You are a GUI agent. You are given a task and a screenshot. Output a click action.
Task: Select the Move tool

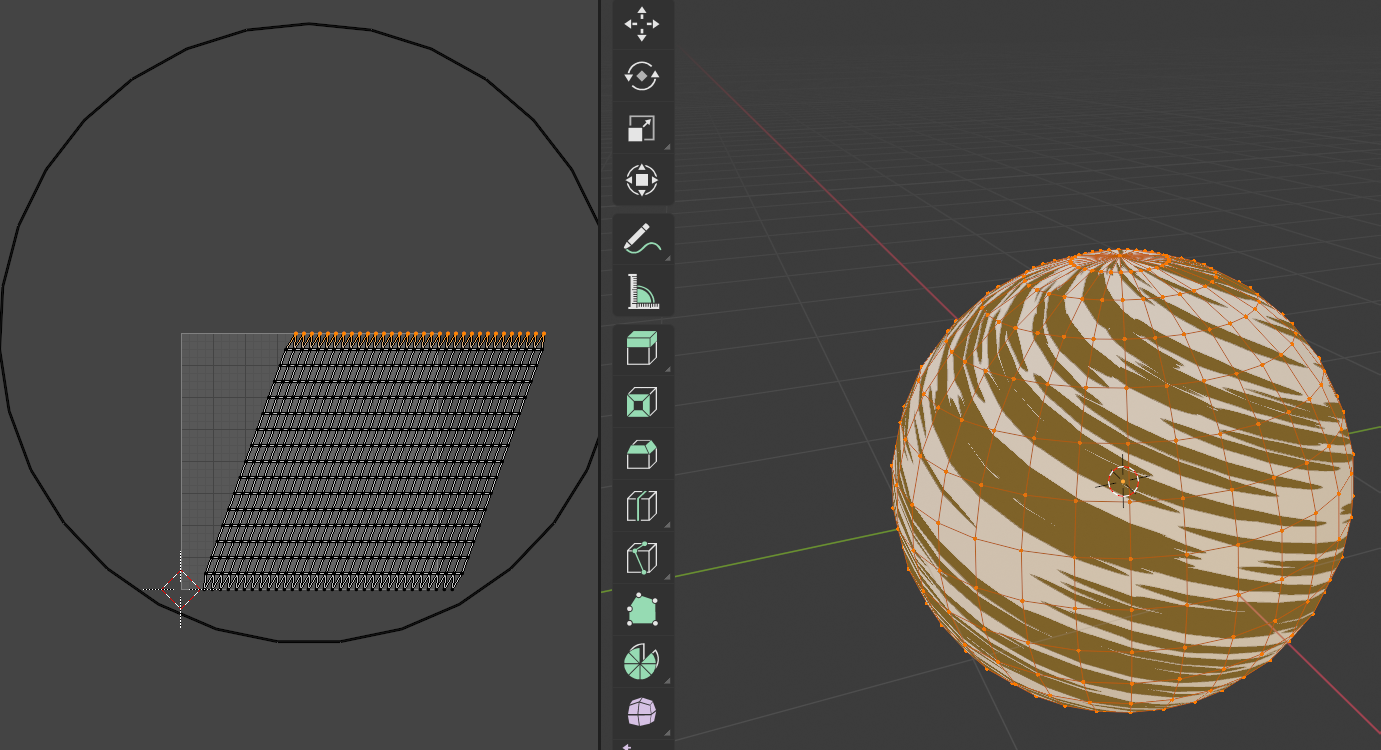click(641, 24)
